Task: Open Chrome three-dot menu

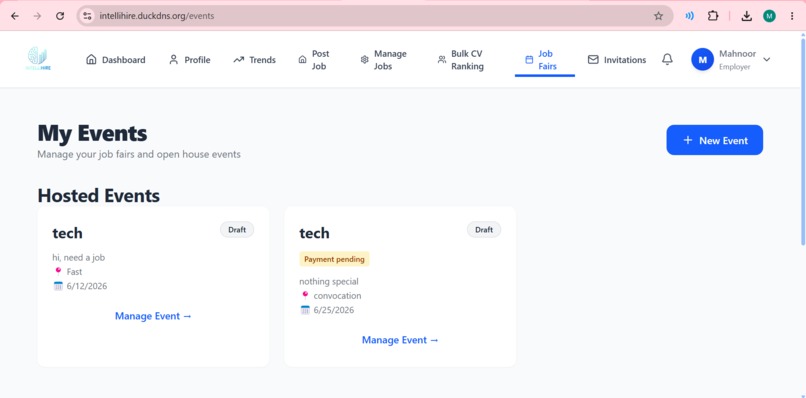Action: (x=792, y=16)
